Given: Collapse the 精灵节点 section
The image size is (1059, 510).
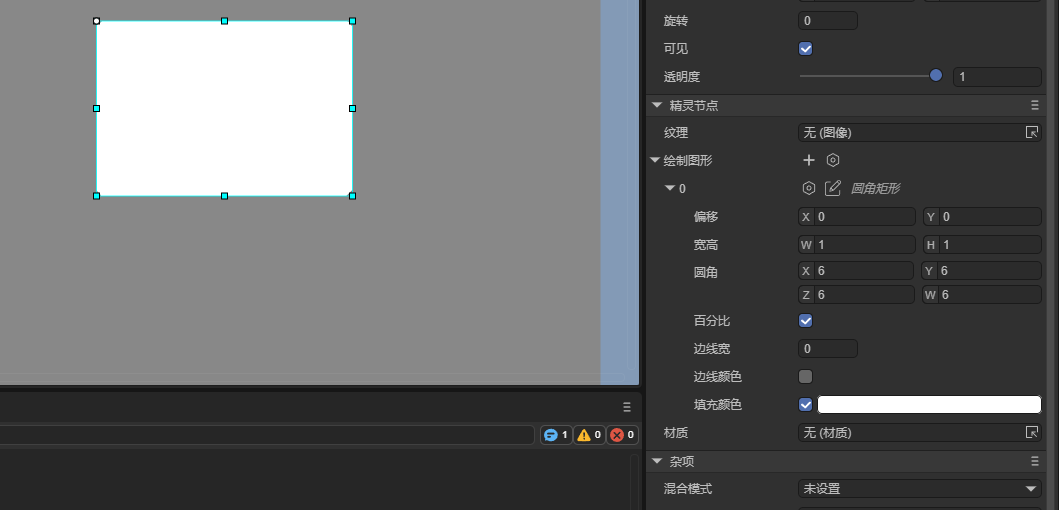Looking at the screenshot, I should [x=657, y=105].
